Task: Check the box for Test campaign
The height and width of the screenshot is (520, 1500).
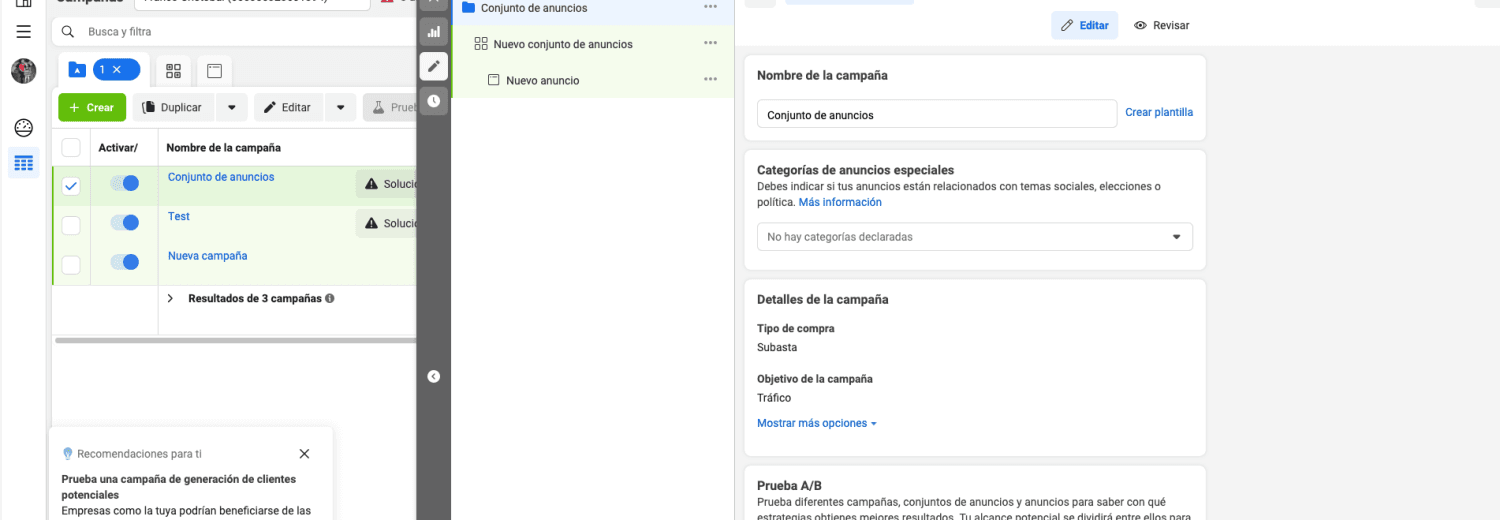Action: click(71, 225)
